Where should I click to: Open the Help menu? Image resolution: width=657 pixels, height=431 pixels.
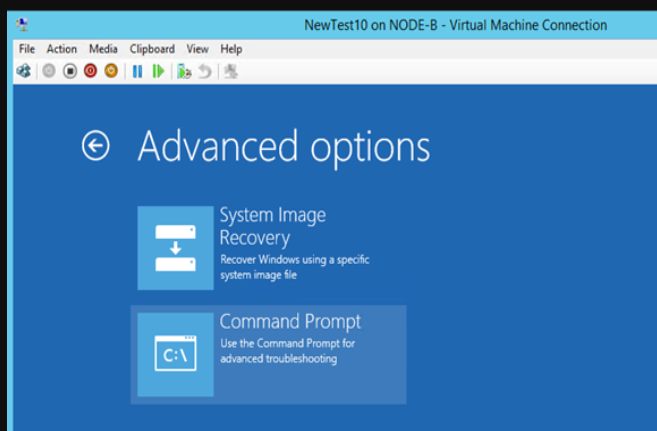coord(231,49)
